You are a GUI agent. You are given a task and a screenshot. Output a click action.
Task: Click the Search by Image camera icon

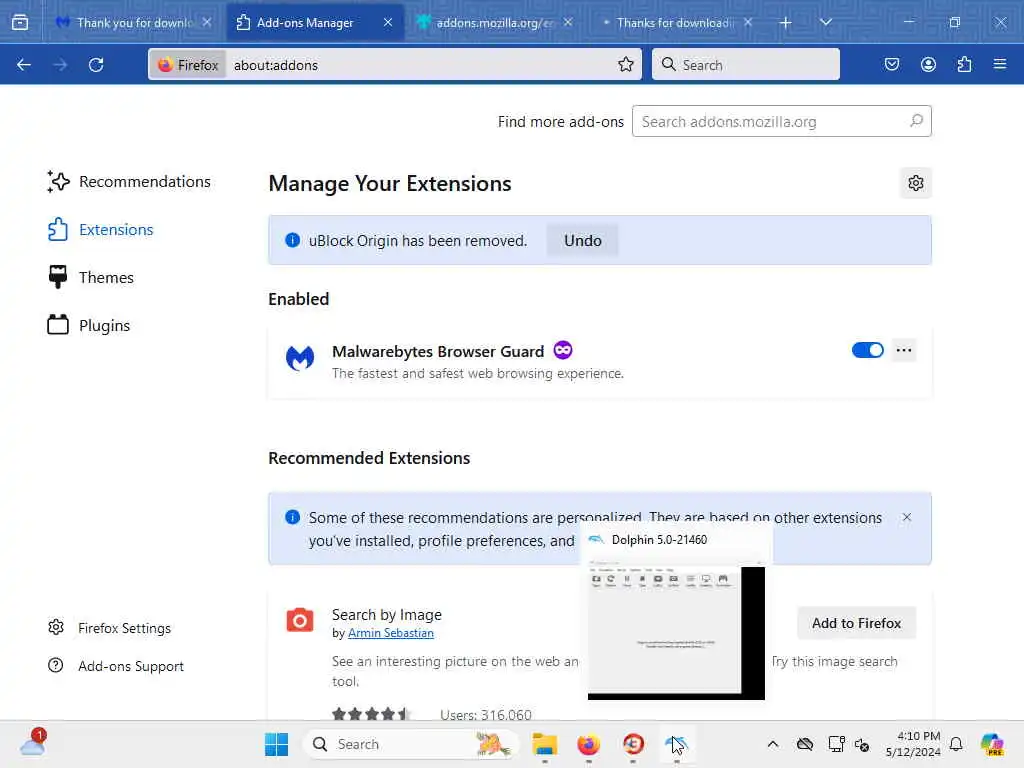coord(300,620)
